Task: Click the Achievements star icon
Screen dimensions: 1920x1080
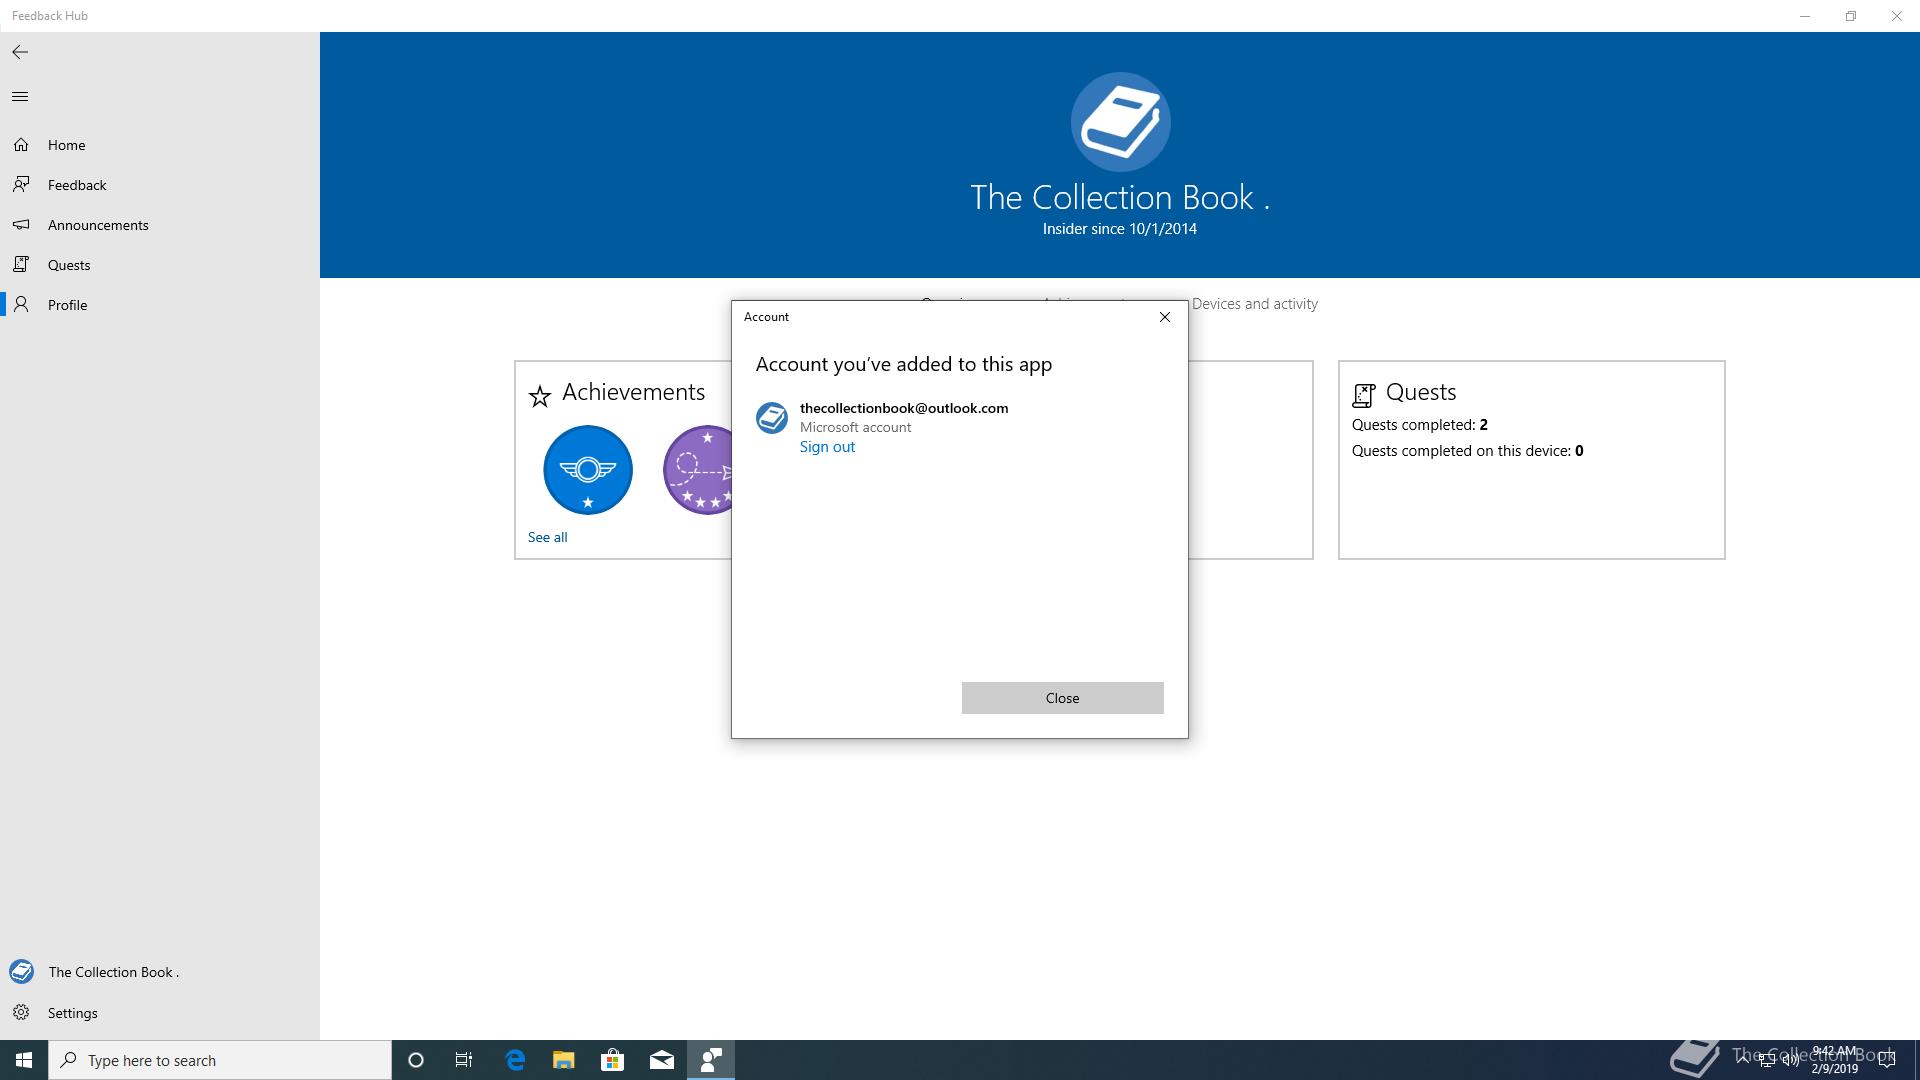Action: pos(540,397)
